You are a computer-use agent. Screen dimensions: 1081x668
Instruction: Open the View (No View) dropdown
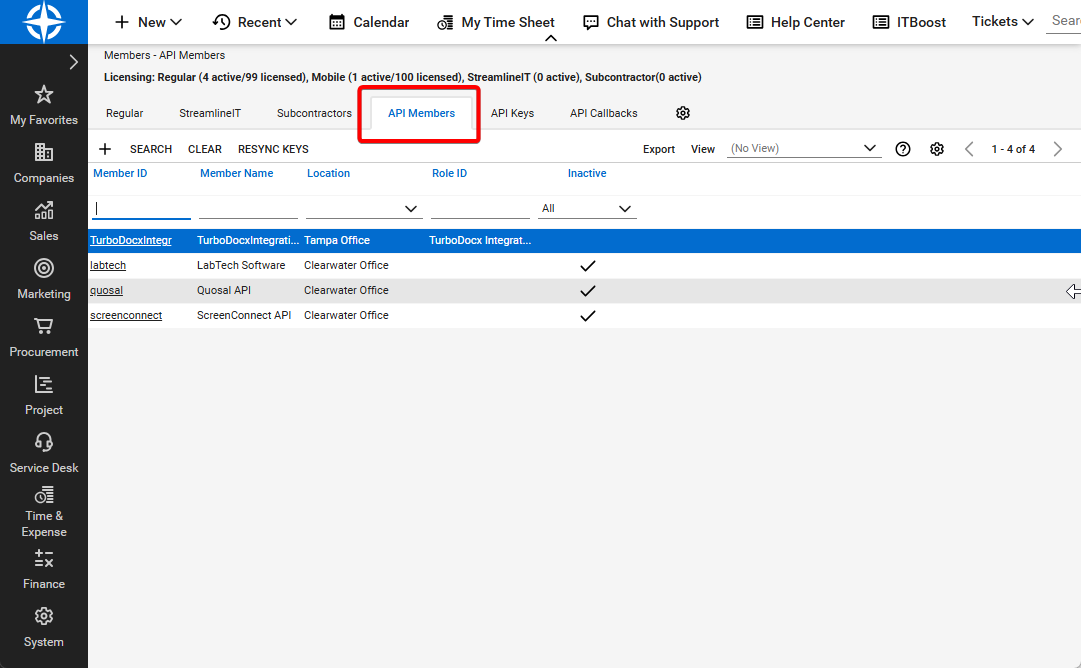coord(804,148)
